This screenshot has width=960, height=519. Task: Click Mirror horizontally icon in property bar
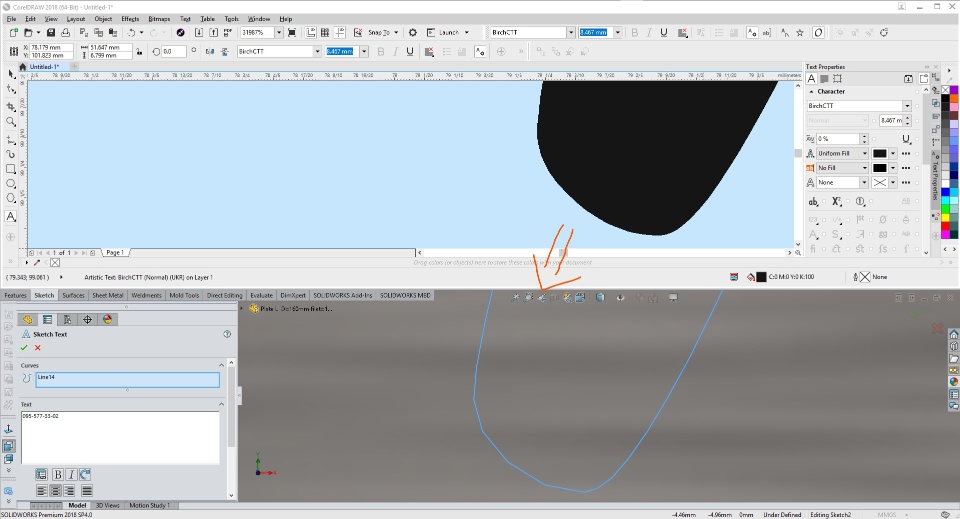(x=210, y=51)
